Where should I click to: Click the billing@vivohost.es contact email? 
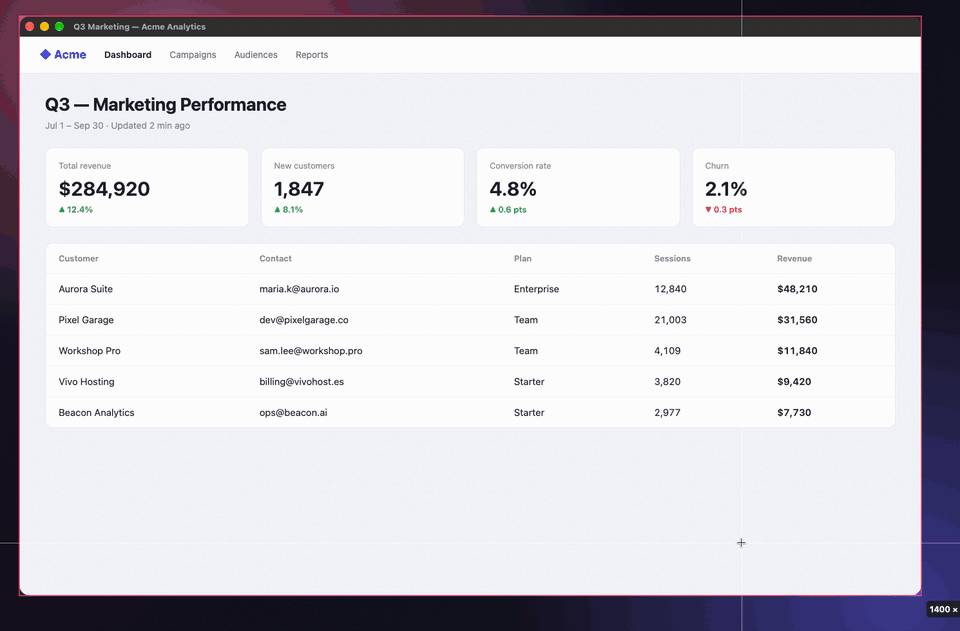pyautogui.click(x=302, y=382)
